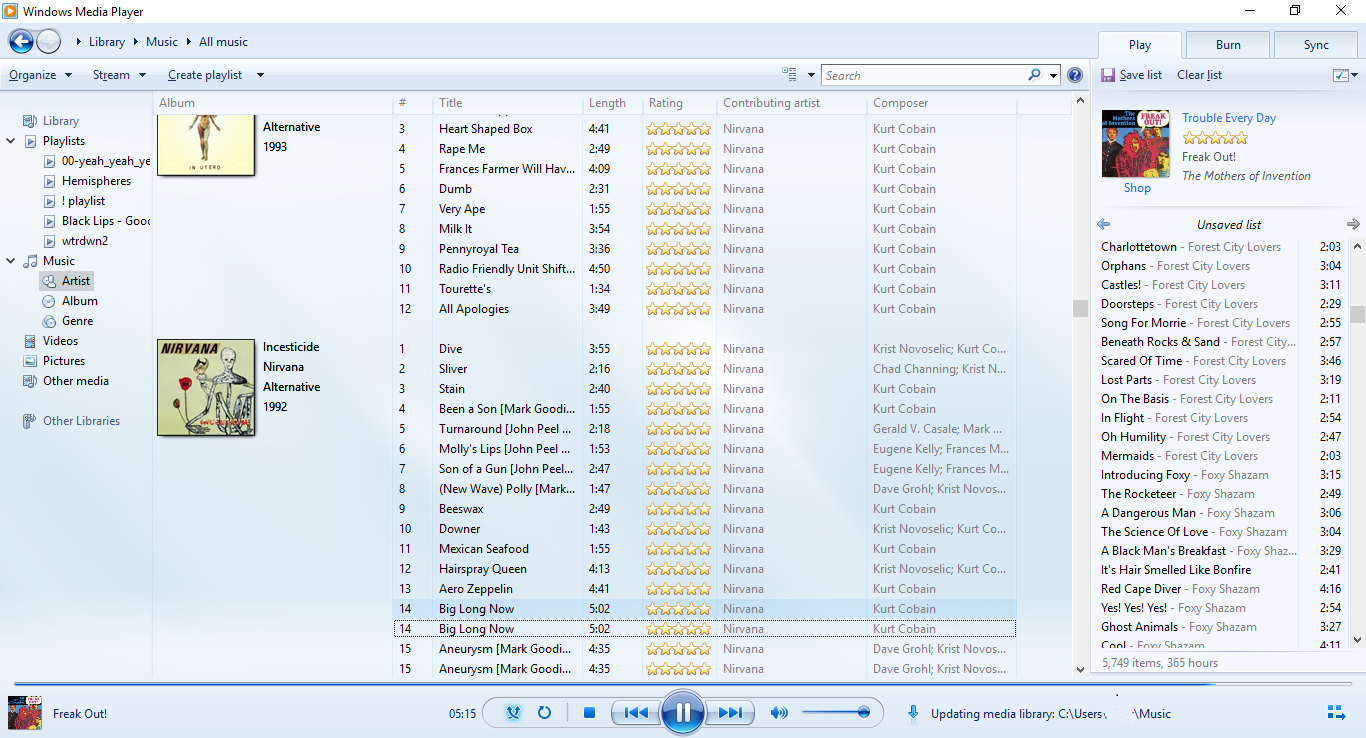
Task: Open Videos library
Action: (x=60, y=341)
